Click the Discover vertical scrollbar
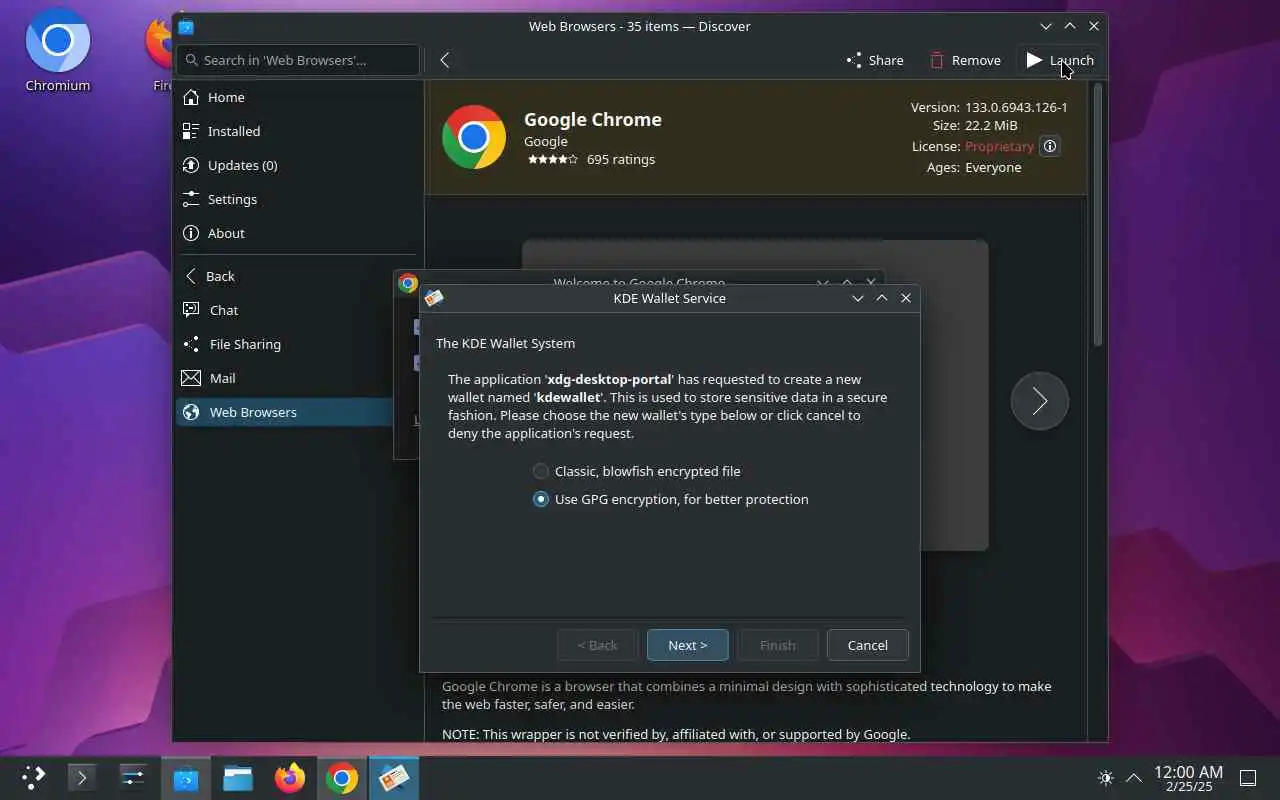 pyautogui.click(x=1097, y=215)
